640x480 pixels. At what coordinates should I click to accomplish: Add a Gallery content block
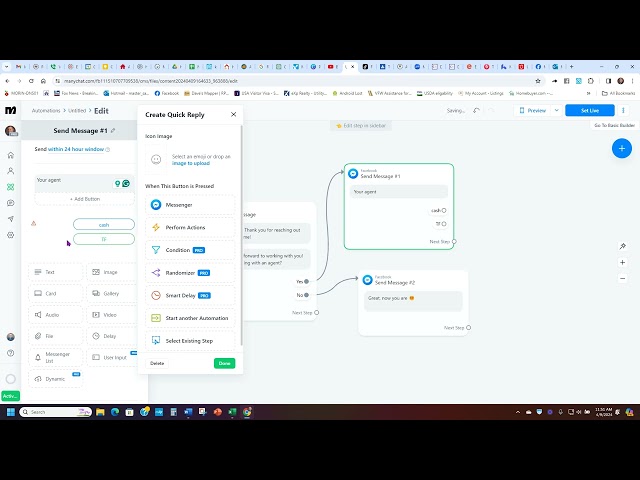point(112,293)
